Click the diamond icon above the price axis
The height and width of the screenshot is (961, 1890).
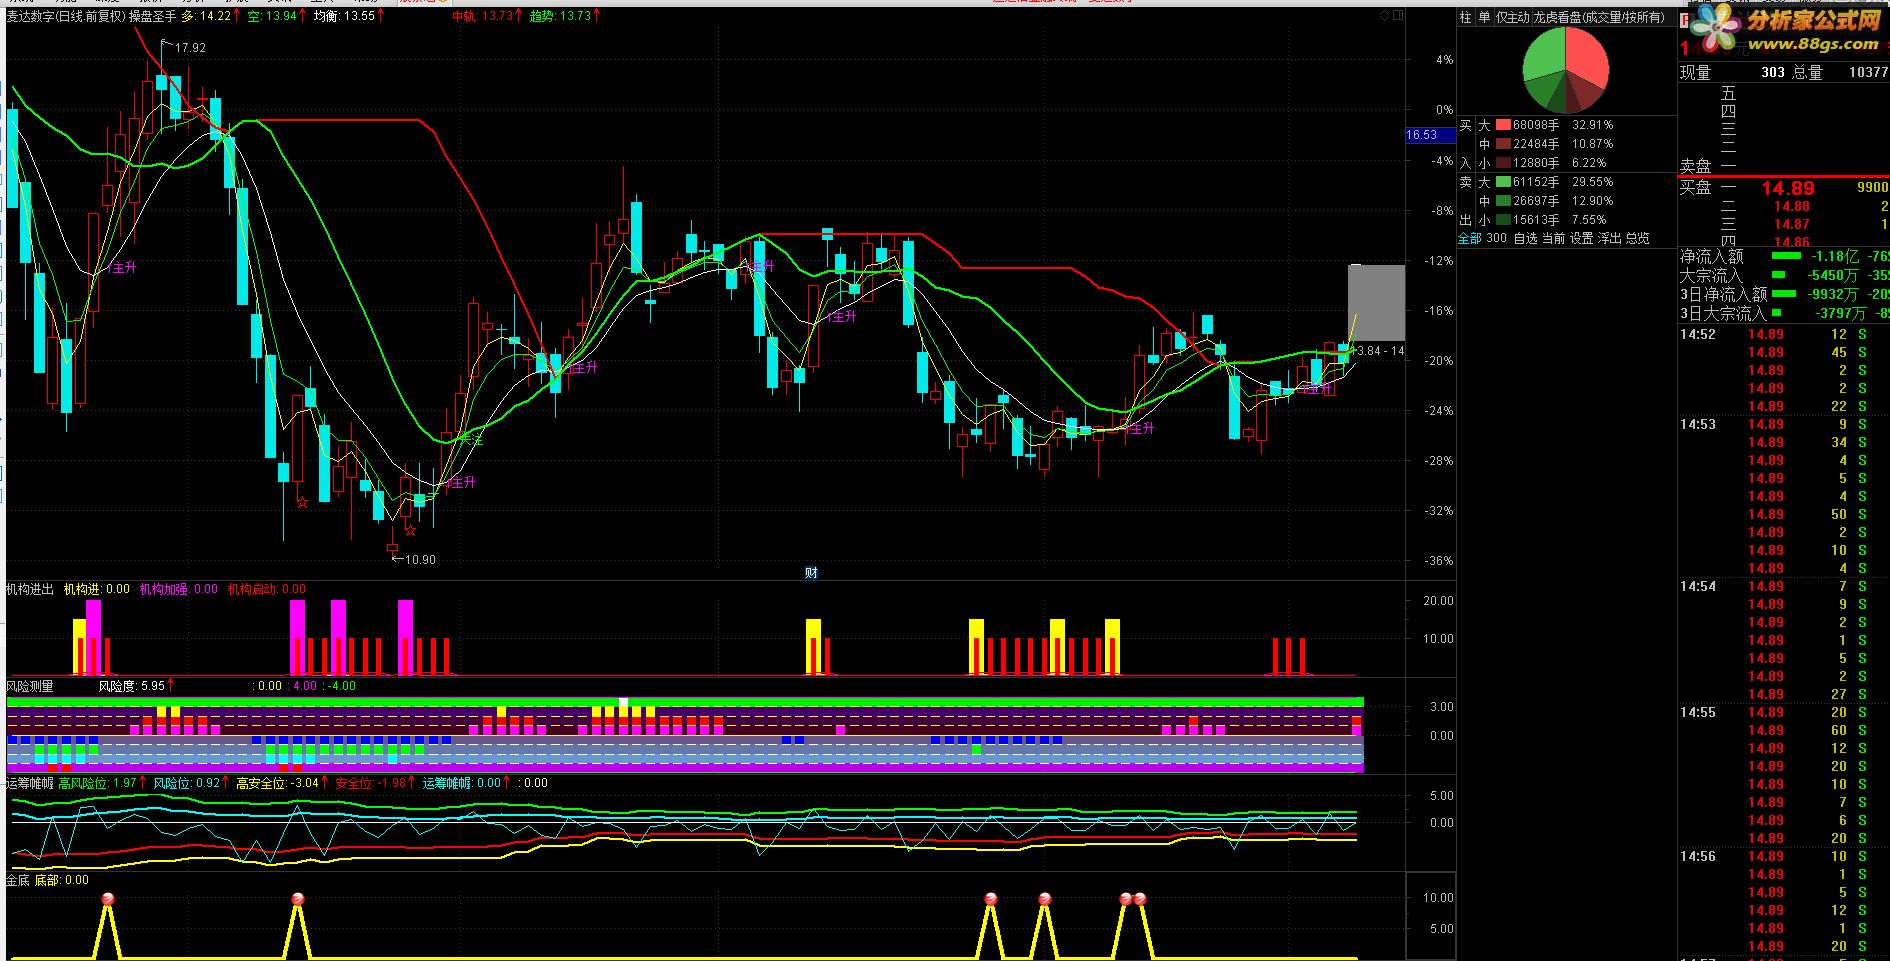point(1384,16)
